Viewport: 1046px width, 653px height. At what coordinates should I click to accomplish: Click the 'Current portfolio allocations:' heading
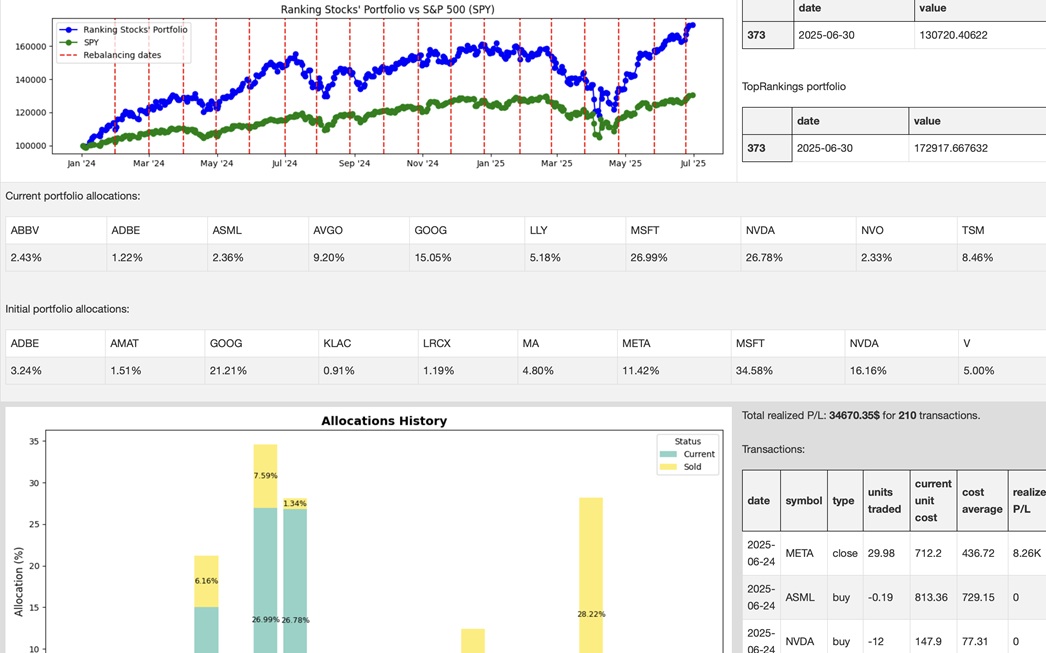pos(73,196)
